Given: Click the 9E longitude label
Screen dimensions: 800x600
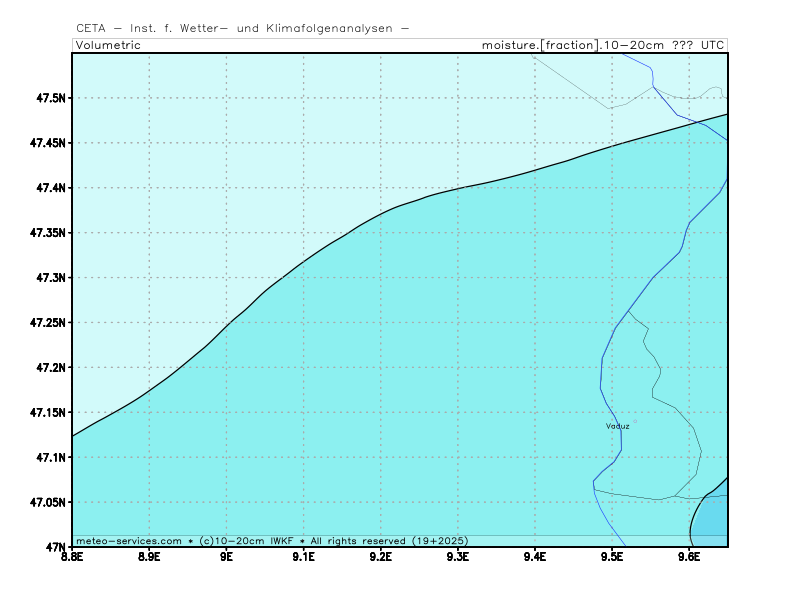Looking at the screenshot, I should pos(227,557).
